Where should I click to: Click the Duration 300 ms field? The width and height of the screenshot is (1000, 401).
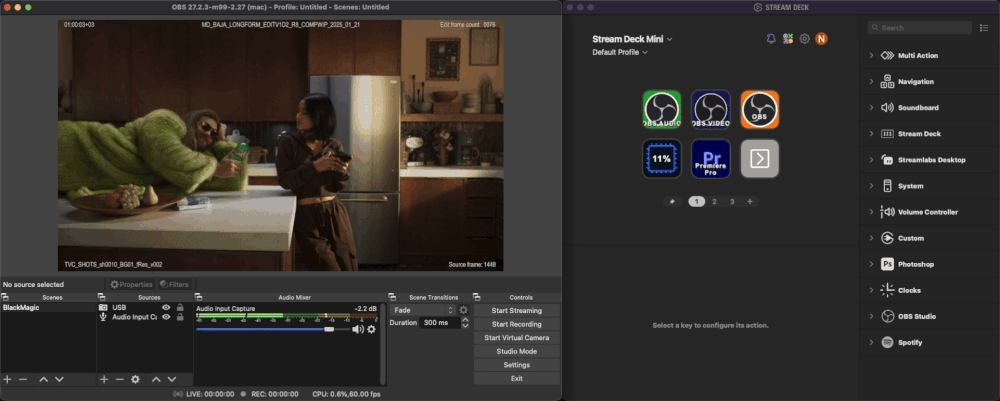click(x=441, y=323)
